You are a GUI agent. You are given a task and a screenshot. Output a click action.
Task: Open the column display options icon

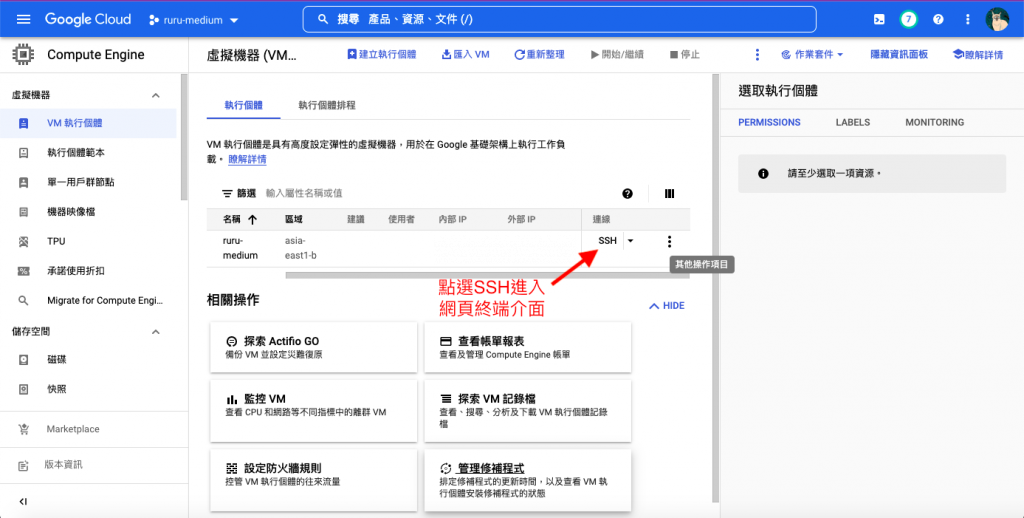[669, 193]
